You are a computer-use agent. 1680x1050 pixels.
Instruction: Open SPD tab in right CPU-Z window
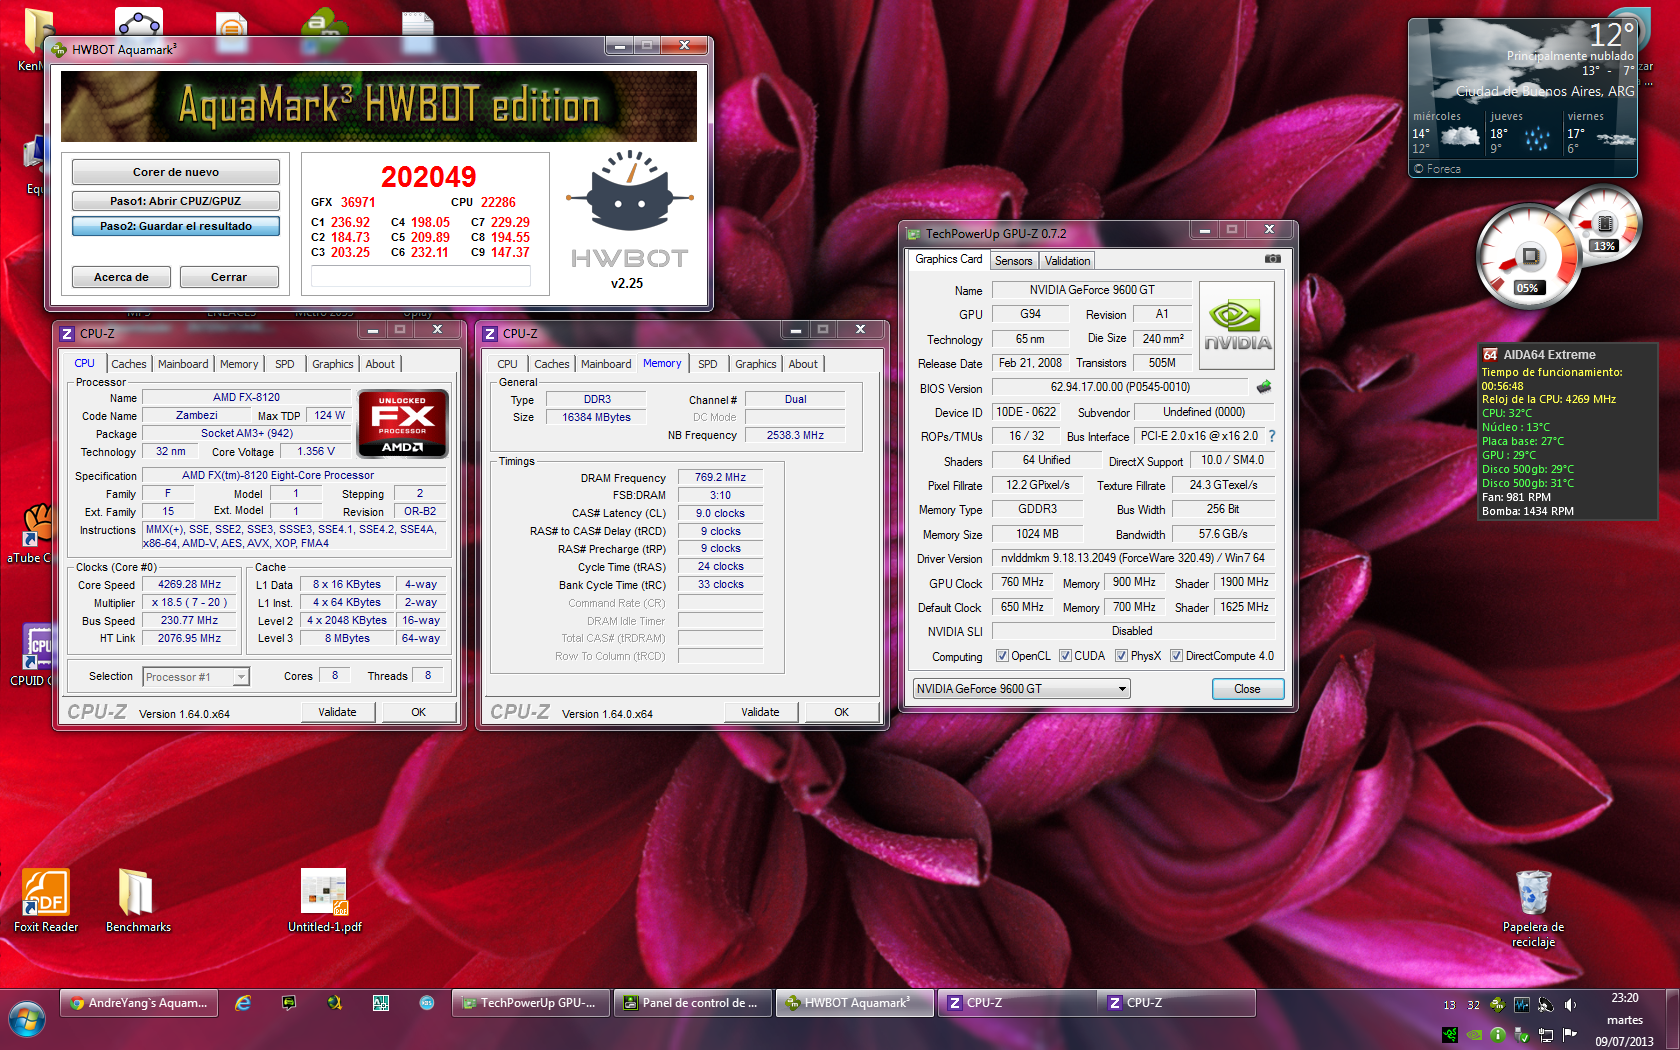[x=707, y=364]
